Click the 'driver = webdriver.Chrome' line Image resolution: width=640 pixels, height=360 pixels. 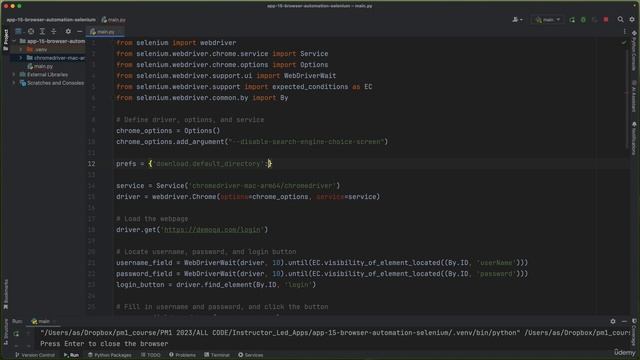[248, 197]
